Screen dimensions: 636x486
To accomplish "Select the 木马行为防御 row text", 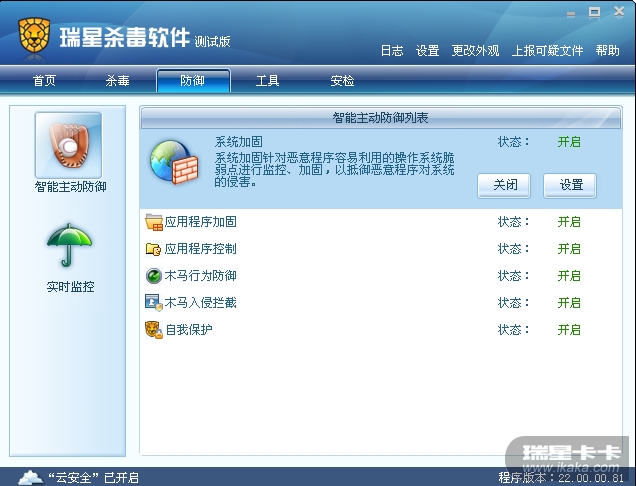I will (x=200, y=276).
